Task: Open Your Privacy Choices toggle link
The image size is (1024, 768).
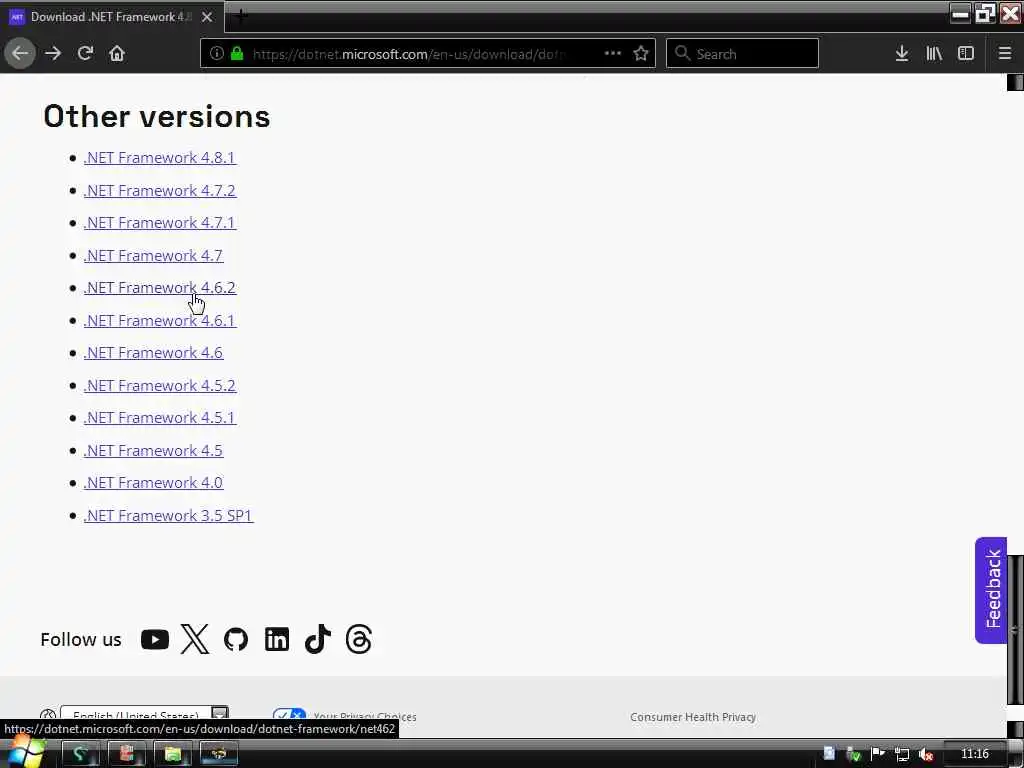Action: pos(345,716)
